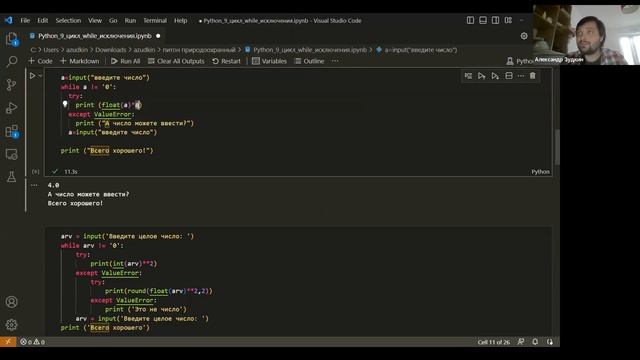Viewport: 640px width, 360px height.
Task: Open notifications bell in status bar
Action: tap(535, 342)
